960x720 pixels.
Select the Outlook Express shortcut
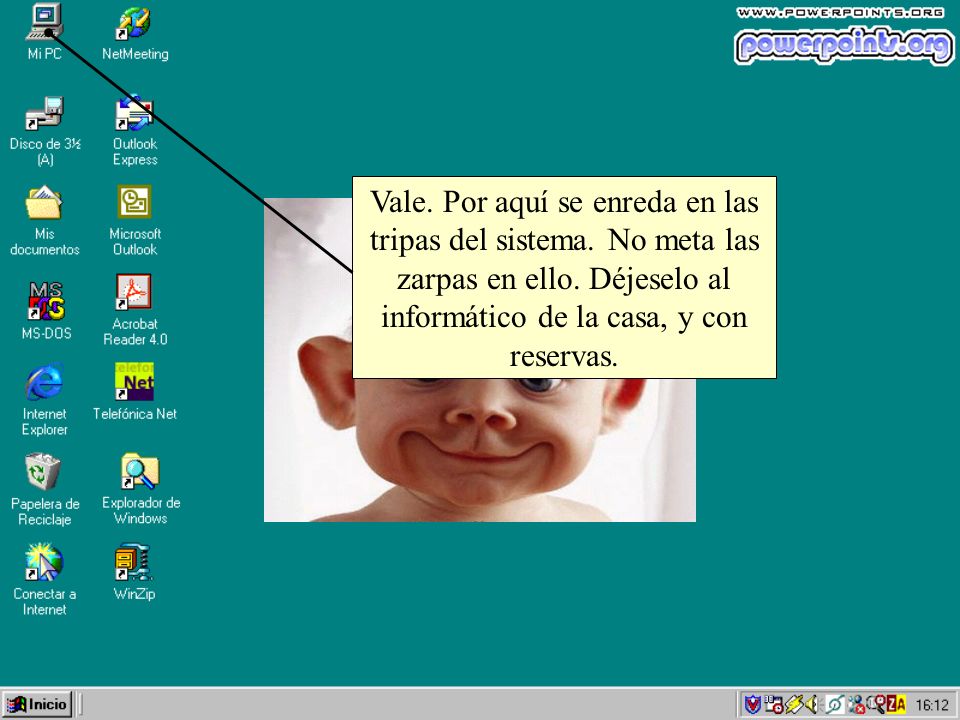point(135,130)
